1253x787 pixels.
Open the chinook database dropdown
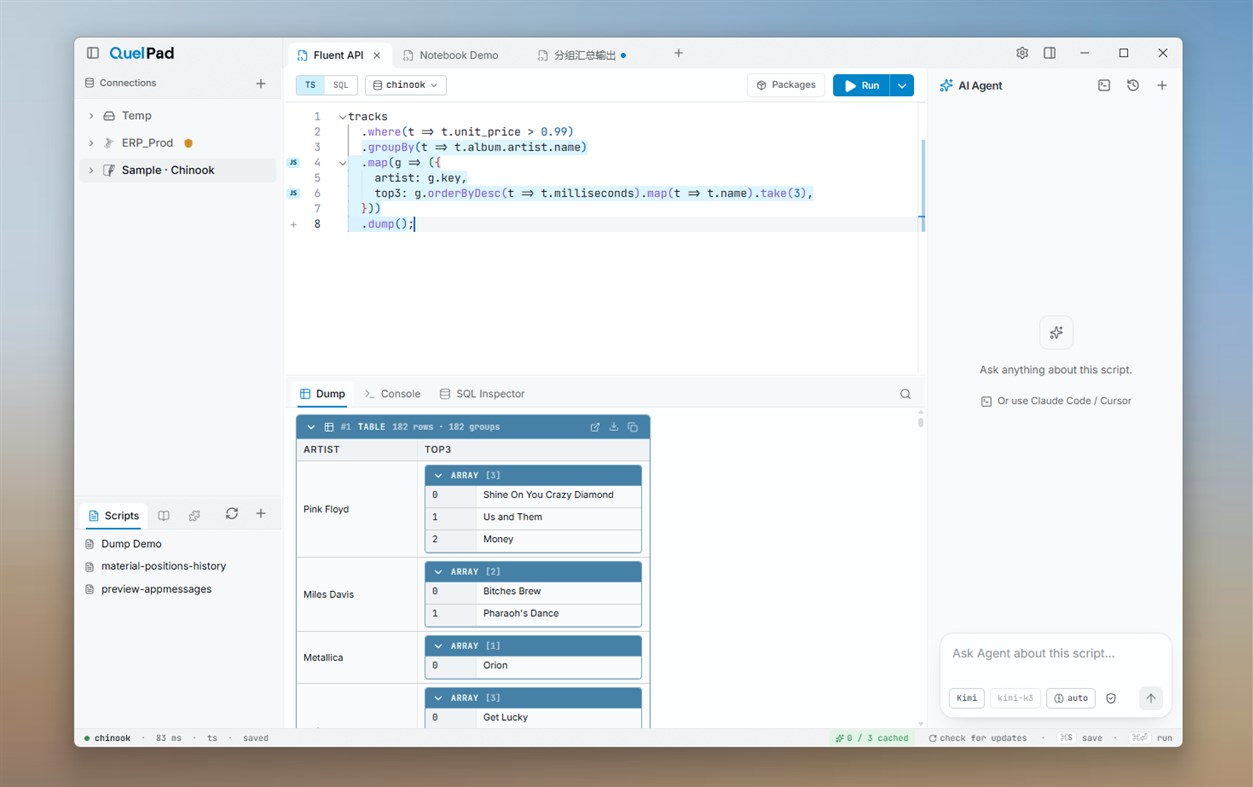coord(405,86)
